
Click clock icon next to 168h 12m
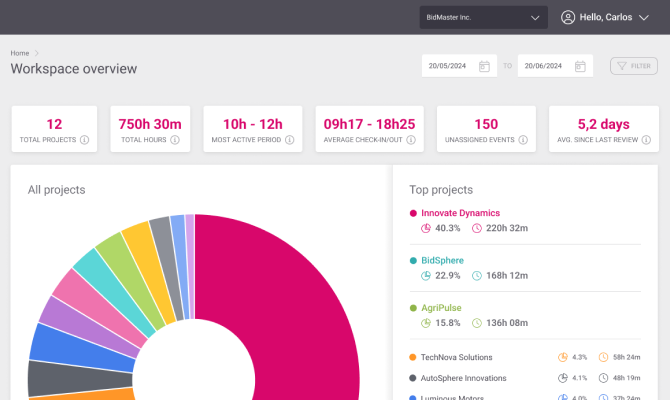pos(476,276)
